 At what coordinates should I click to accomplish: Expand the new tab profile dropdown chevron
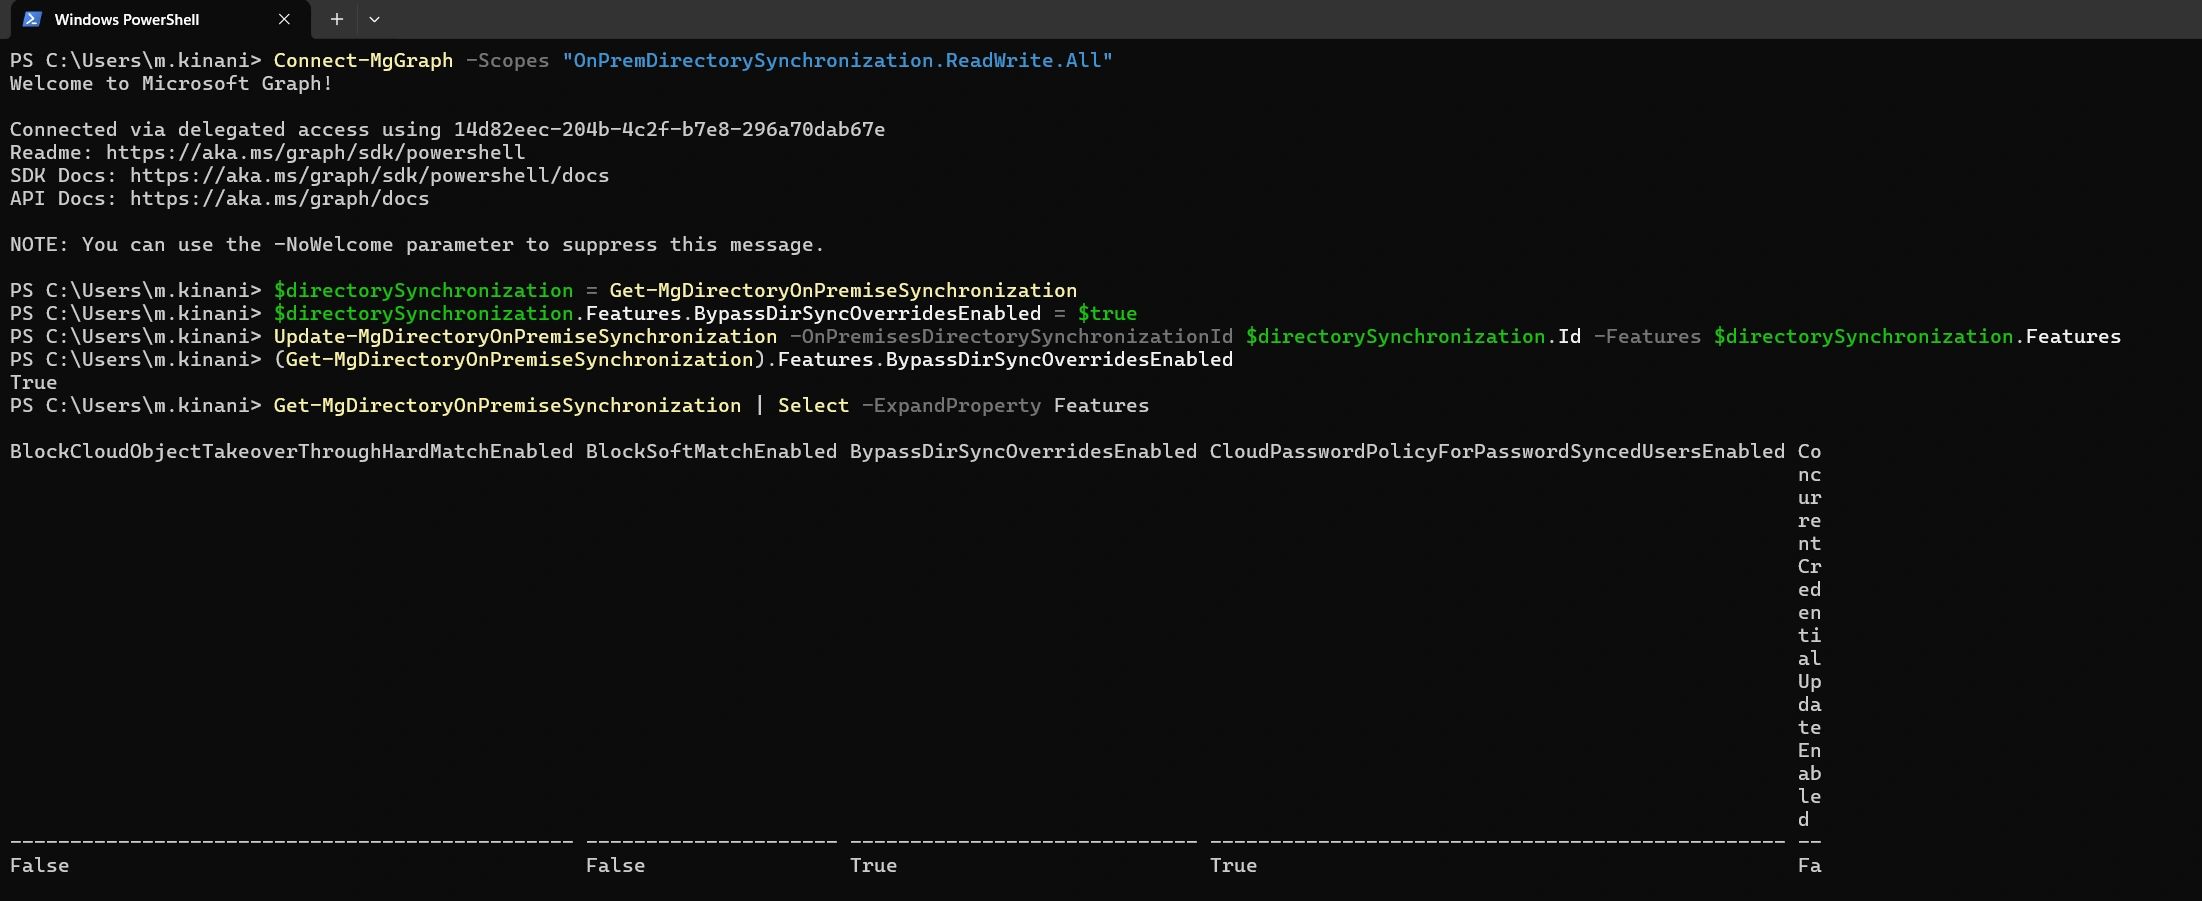click(374, 19)
